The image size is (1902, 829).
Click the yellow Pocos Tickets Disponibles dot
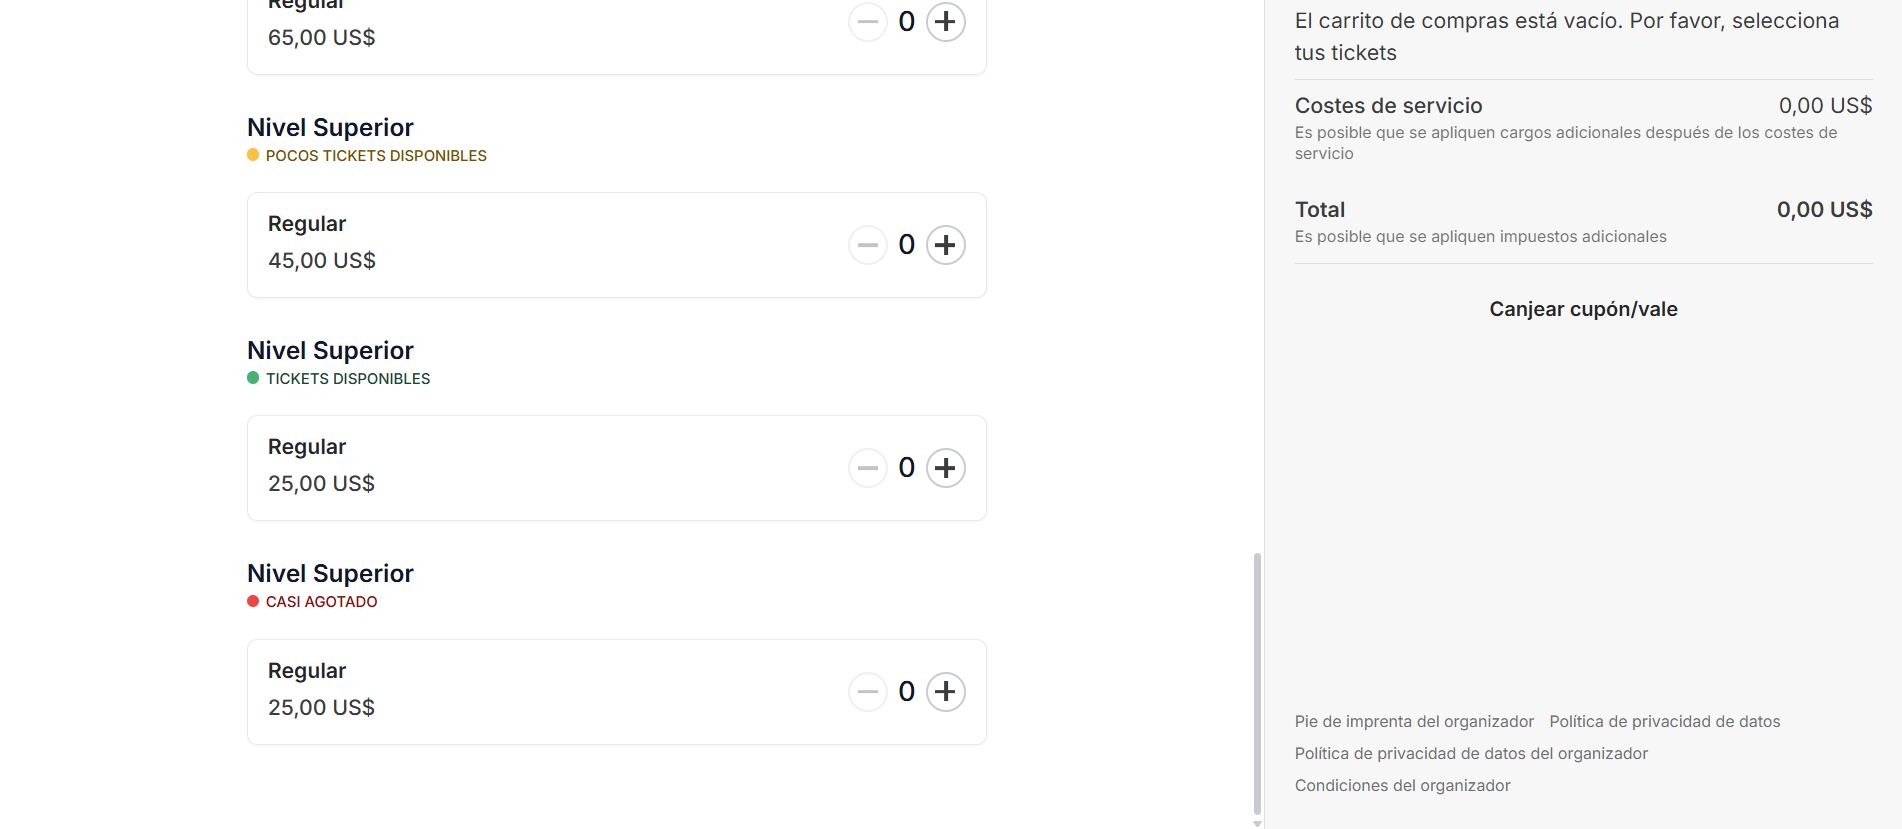[x=253, y=155]
